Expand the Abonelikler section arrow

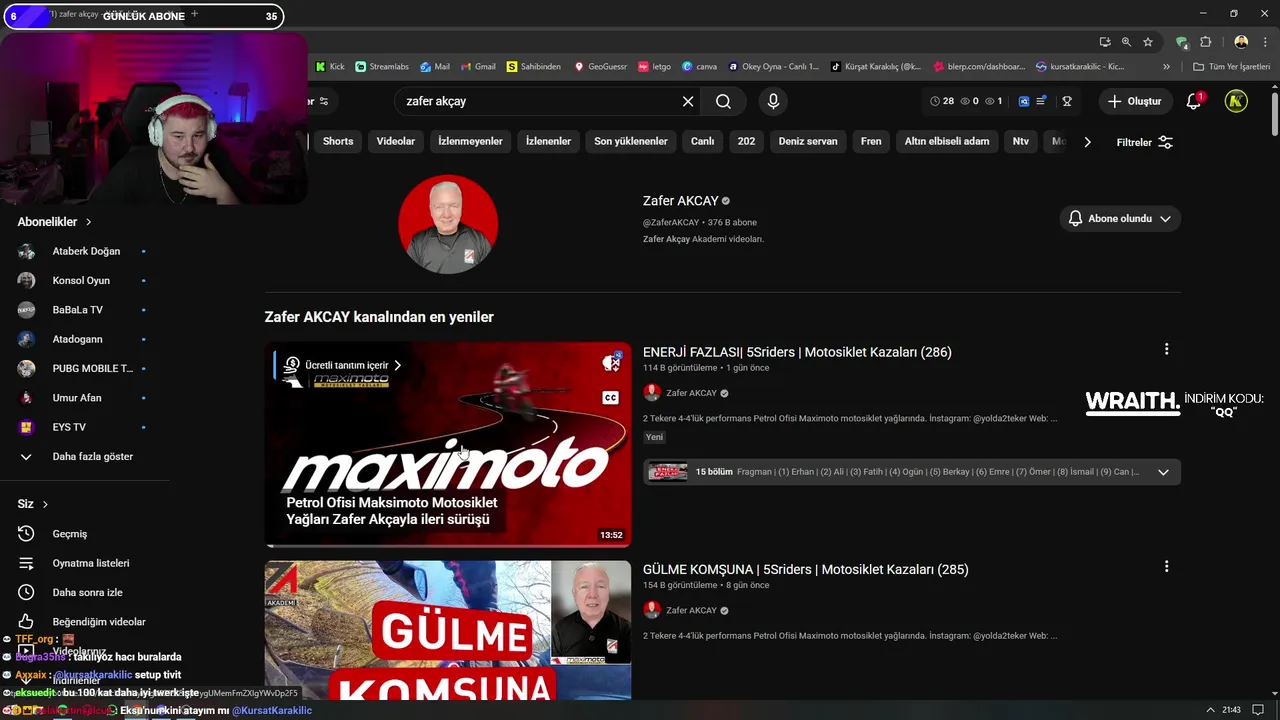88,222
